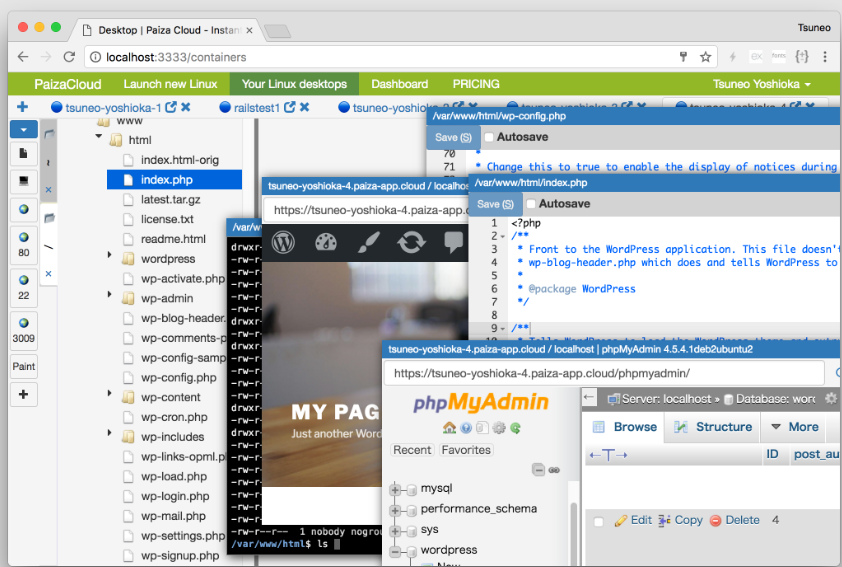842x567 pixels.
Task: Open tsuneo-yoshioka-1 in new window icon
Action: (171, 107)
